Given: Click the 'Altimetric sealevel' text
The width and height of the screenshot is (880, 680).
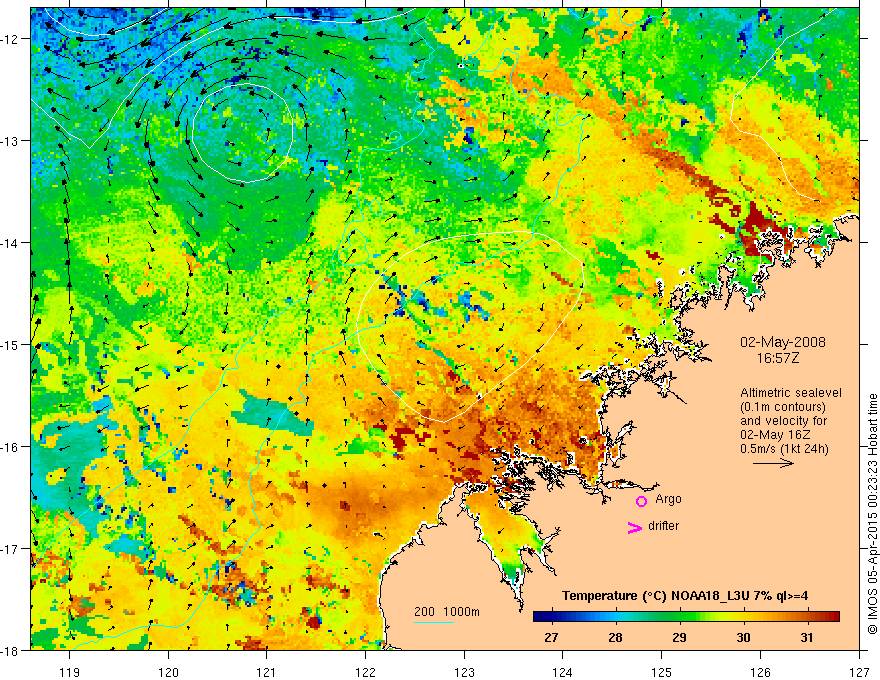Looking at the screenshot, I should [x=791, y=393].
